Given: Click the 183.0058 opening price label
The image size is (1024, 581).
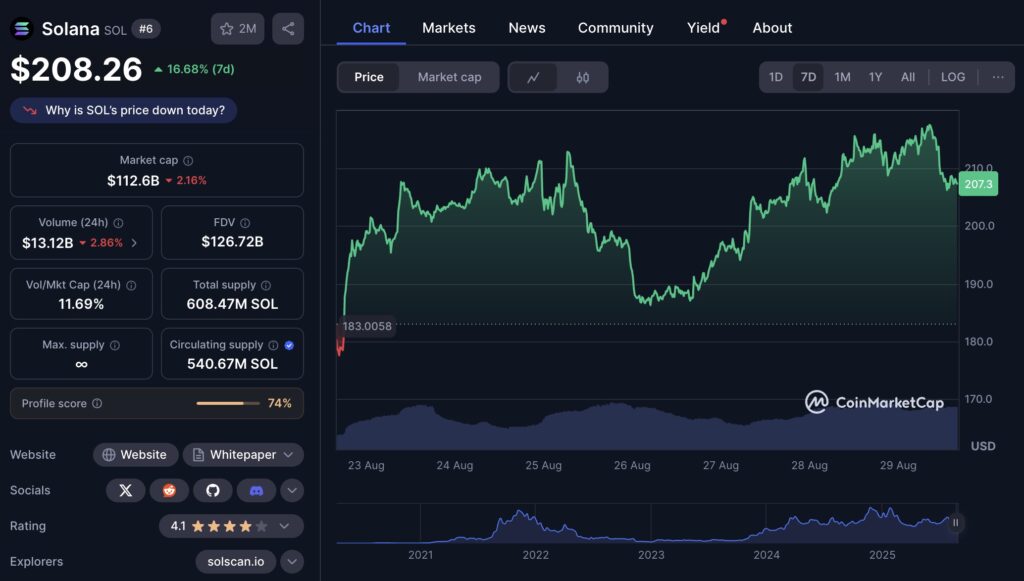Looking at the screenshot, I should coord(367,326).
